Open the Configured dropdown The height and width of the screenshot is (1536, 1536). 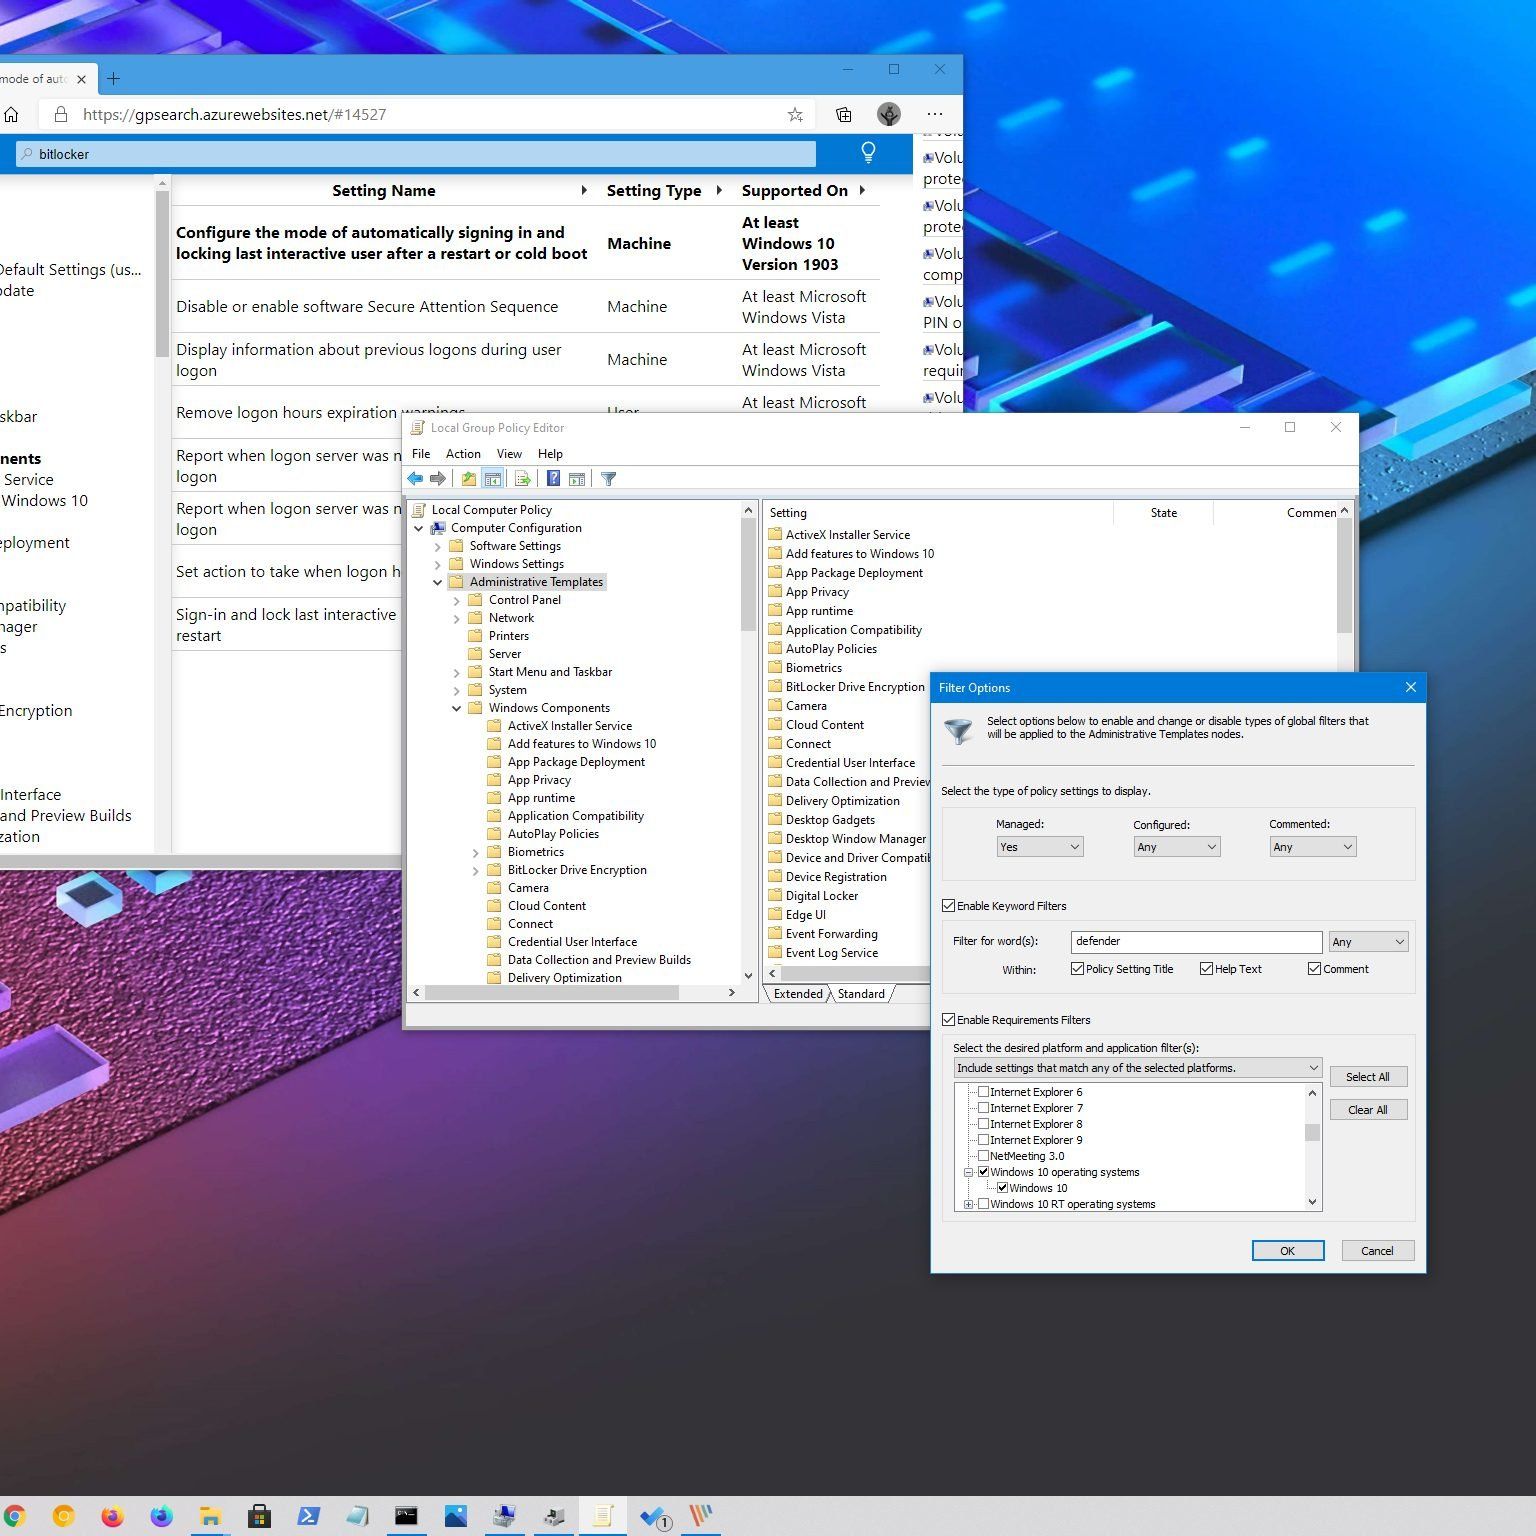pos(1176,847)
